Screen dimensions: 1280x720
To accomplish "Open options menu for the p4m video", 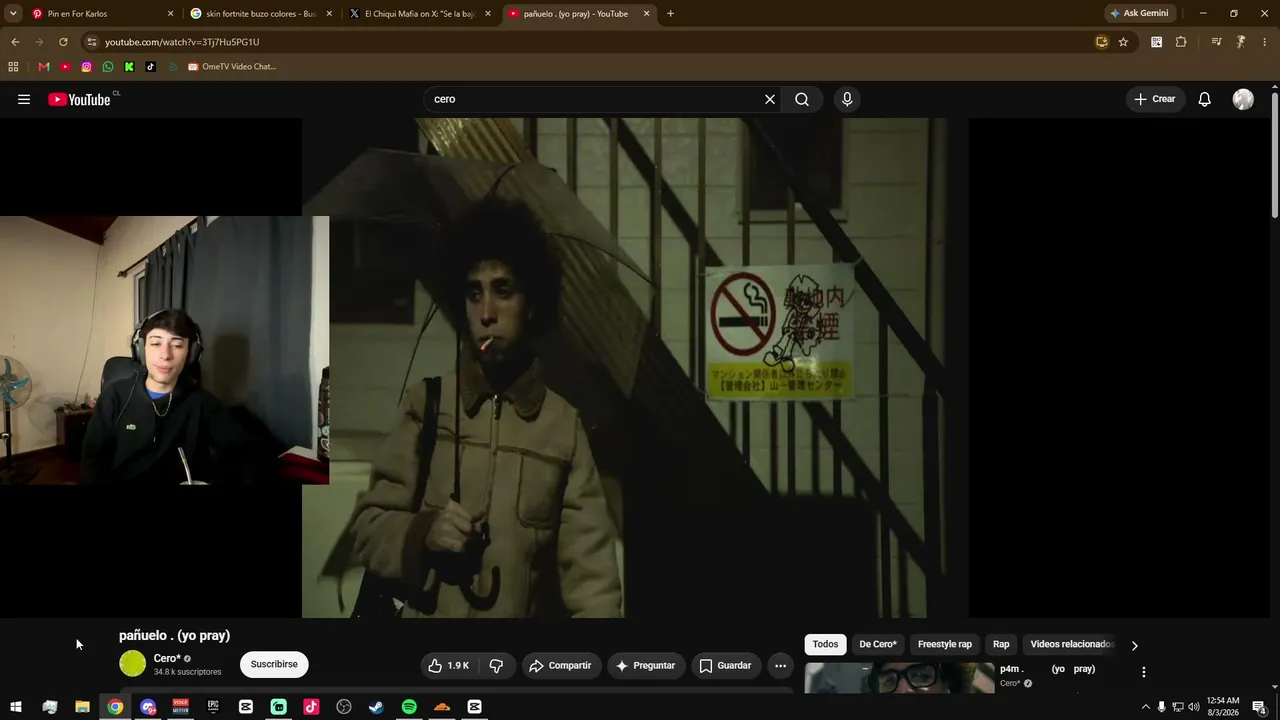I will [1144, 672].
